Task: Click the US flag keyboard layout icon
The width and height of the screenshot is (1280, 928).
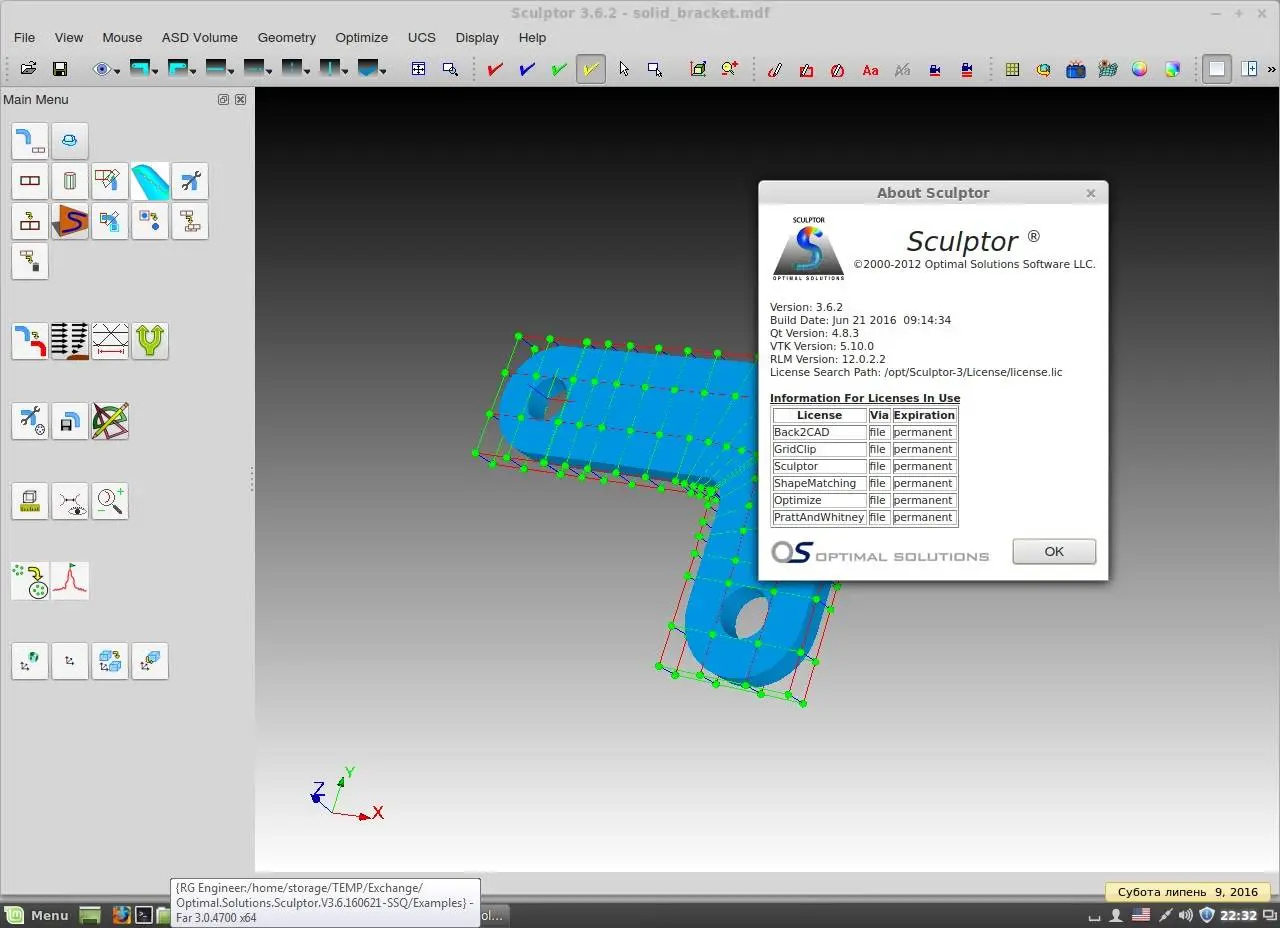Action: [1140, 915]
